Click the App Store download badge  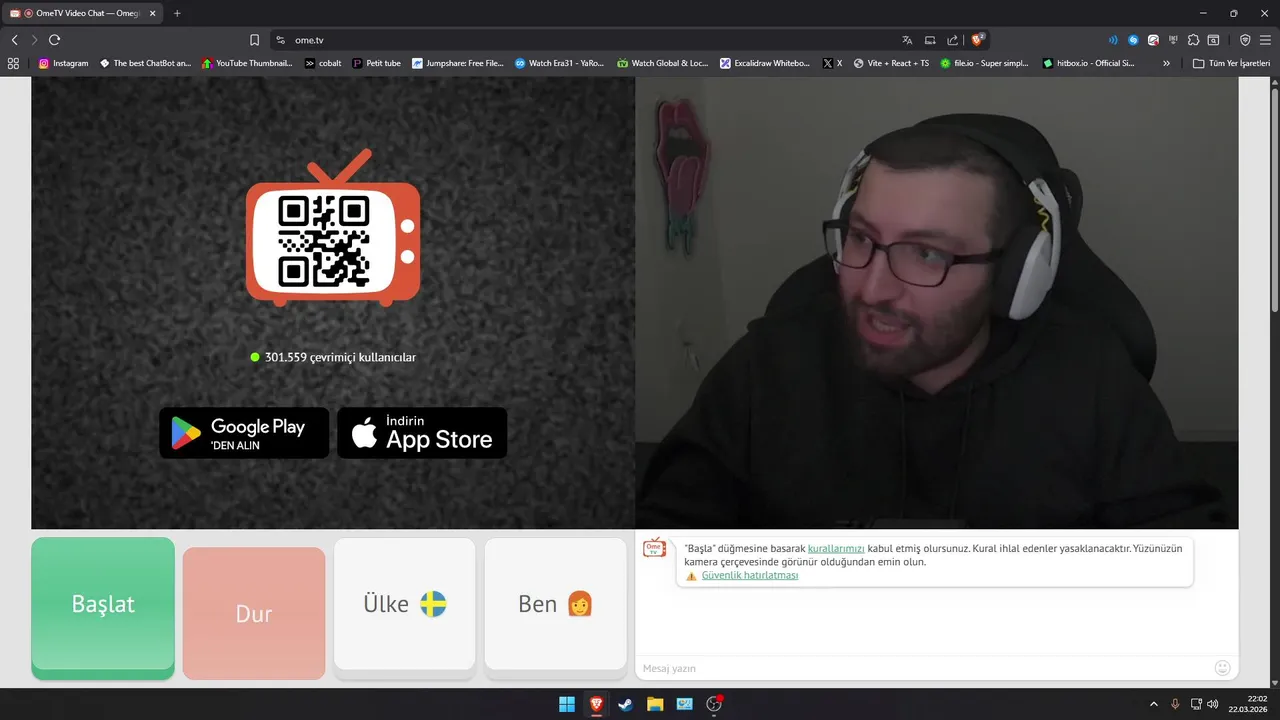point(422,433)
